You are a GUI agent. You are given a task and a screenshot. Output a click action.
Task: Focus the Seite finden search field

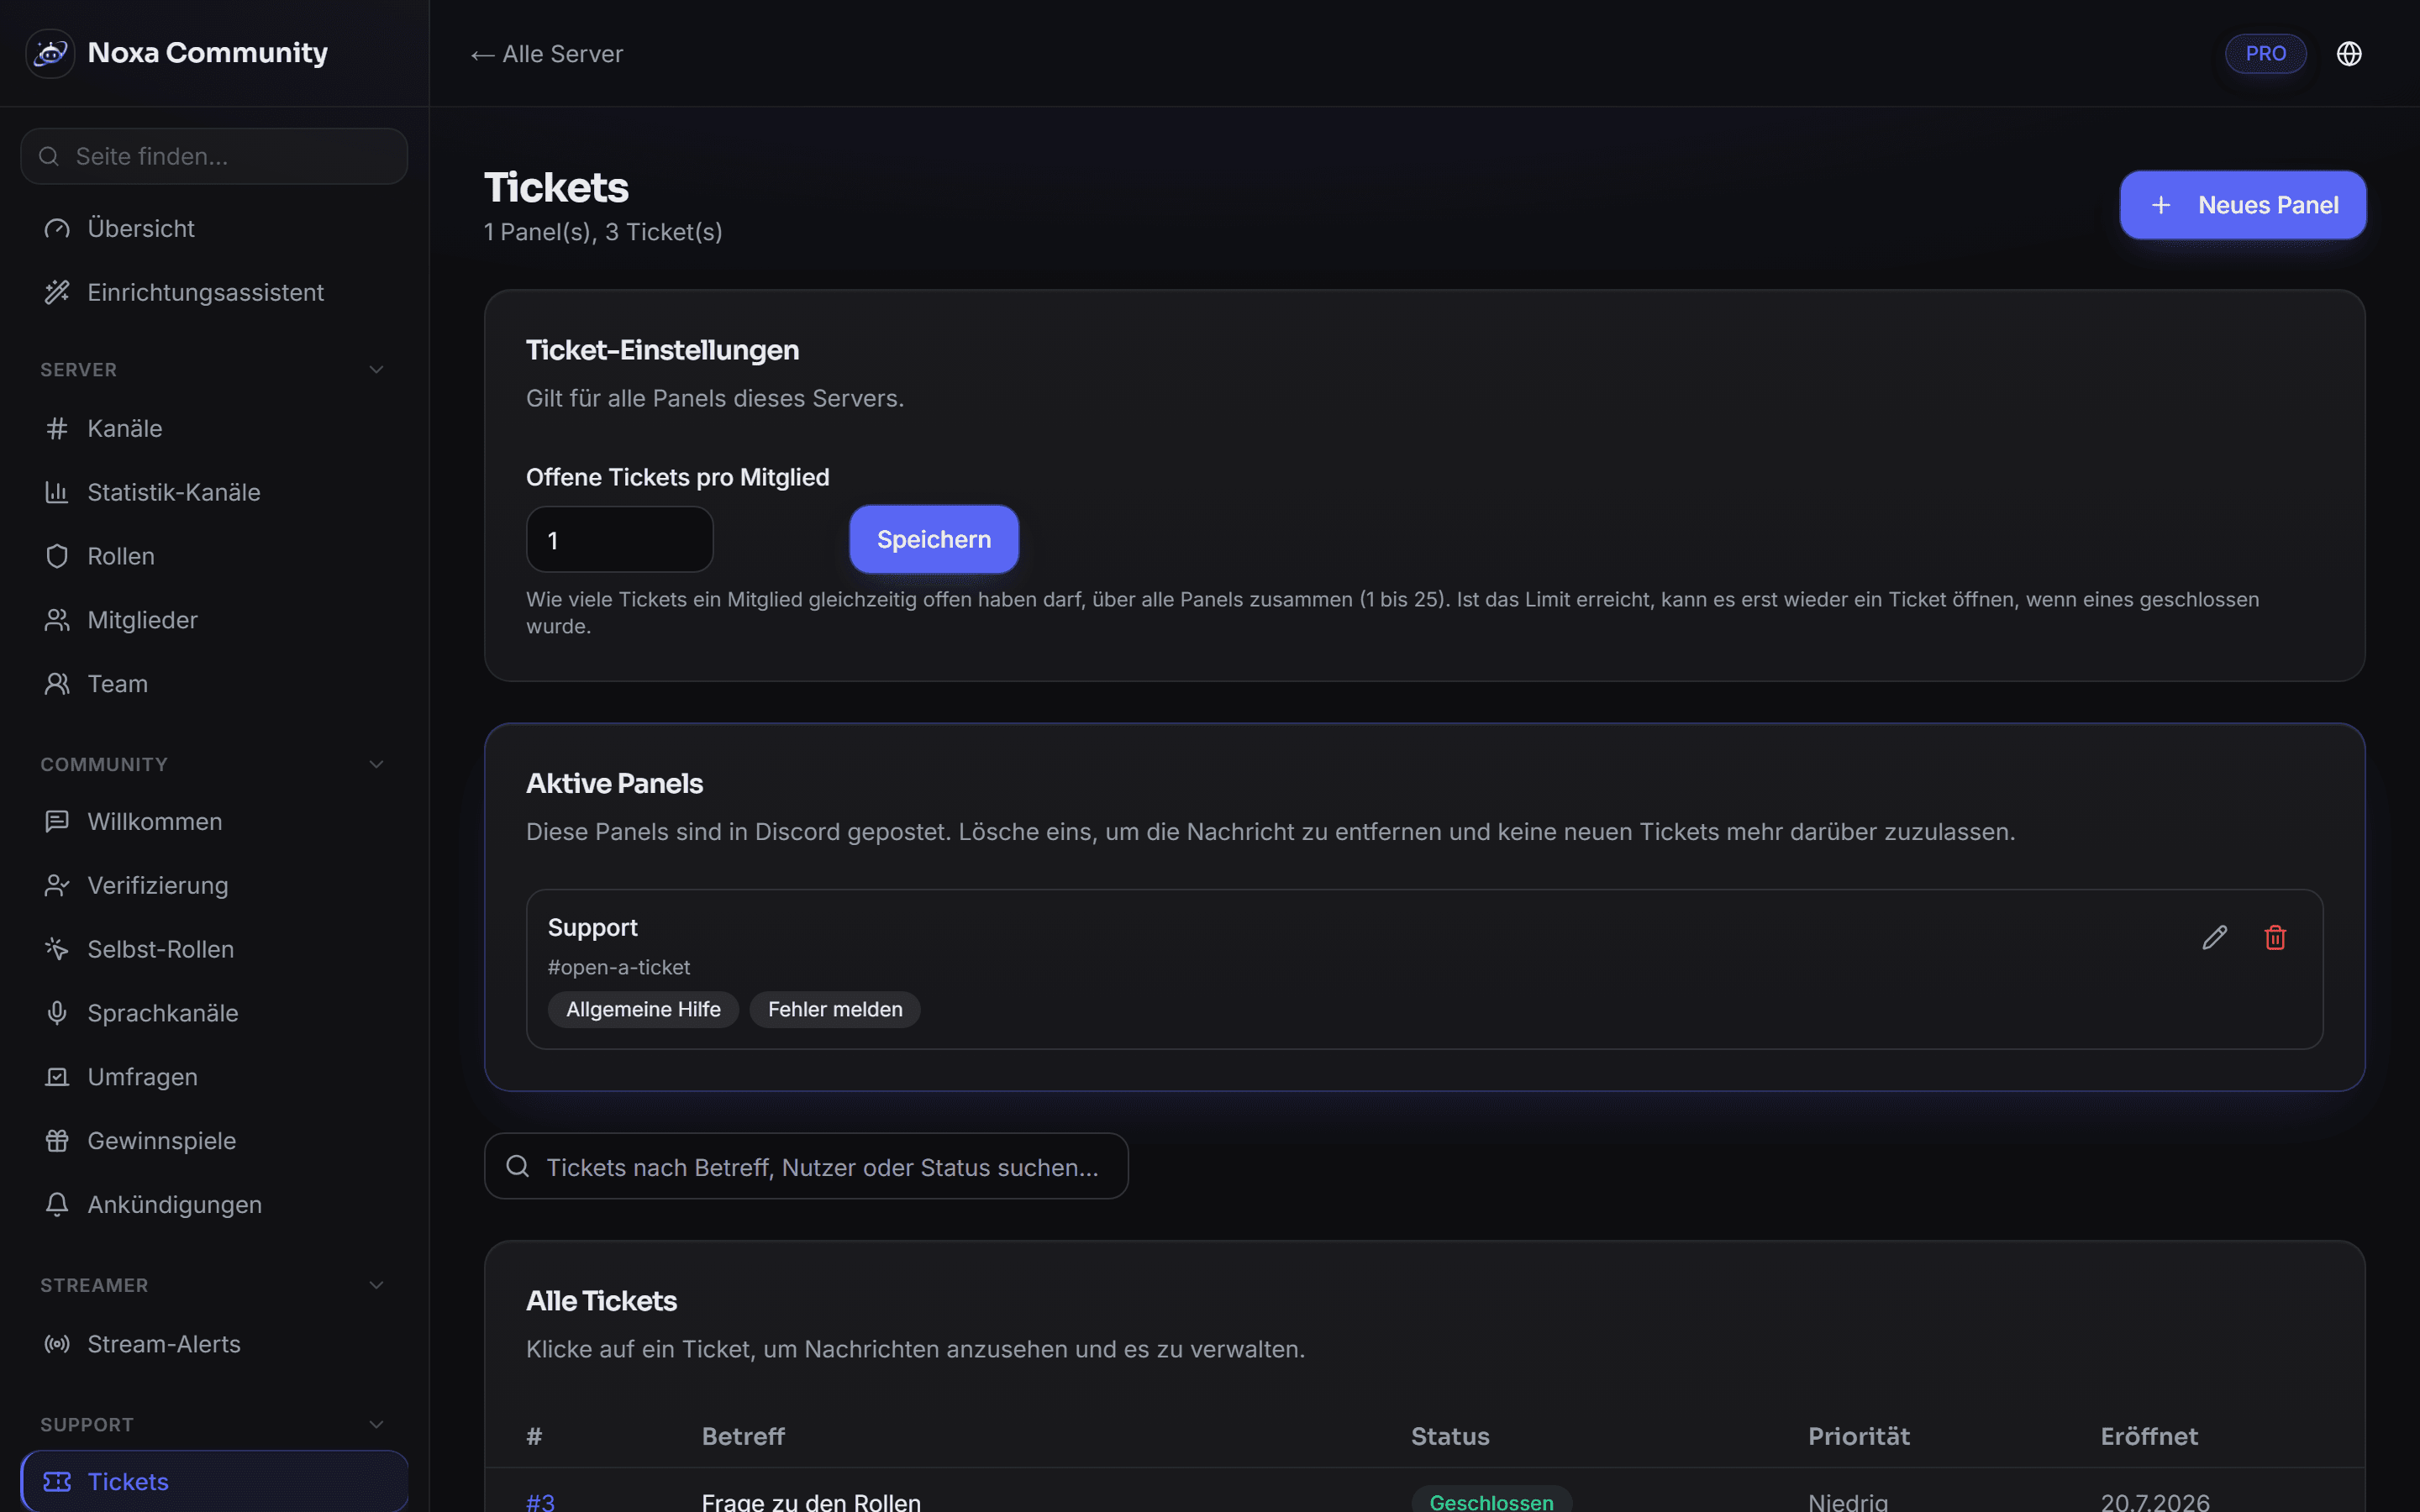coord(214,156)
